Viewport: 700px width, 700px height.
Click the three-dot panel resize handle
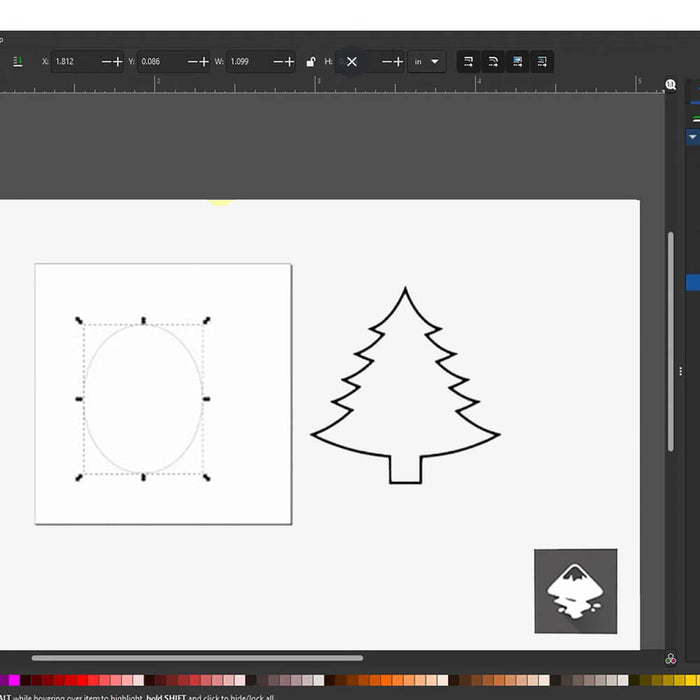680,371
